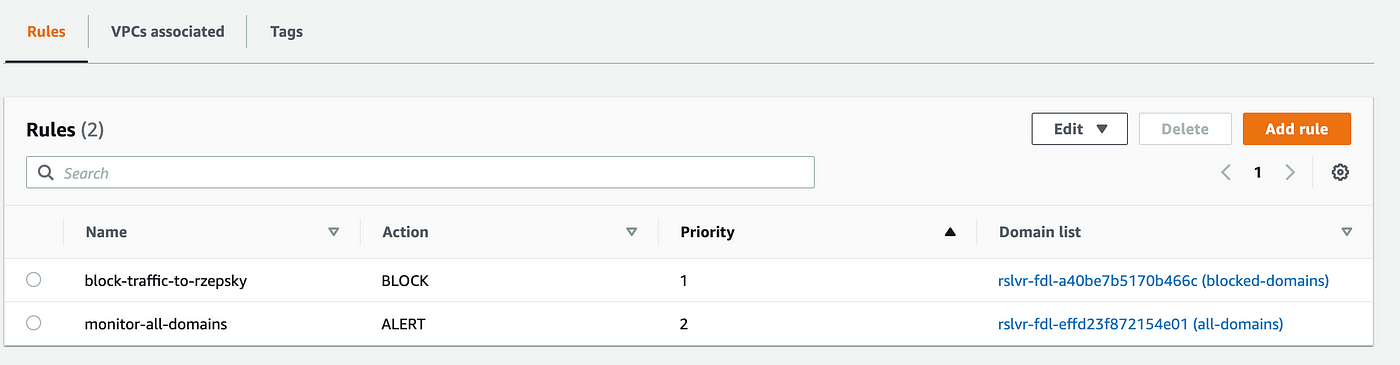Open the blocked-domains domain list link

pos(1164,281)
